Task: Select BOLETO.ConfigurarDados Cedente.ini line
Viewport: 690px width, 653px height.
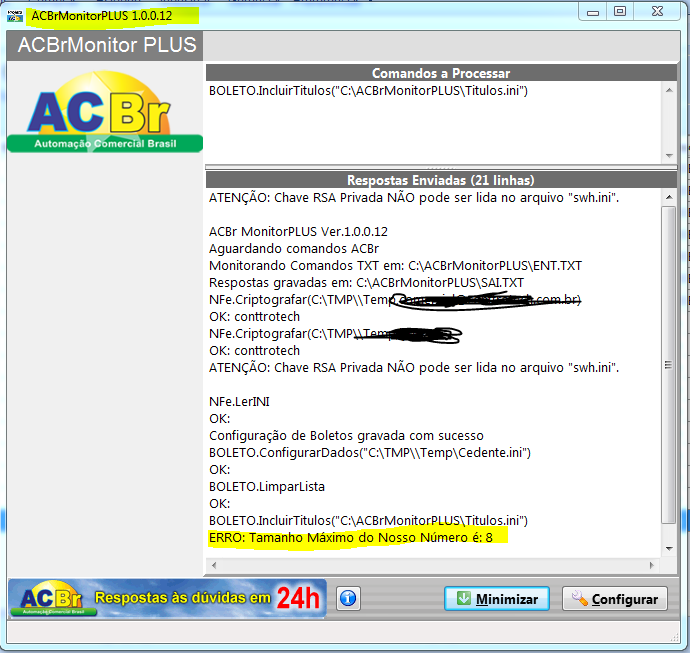Action: click(370, 452)
